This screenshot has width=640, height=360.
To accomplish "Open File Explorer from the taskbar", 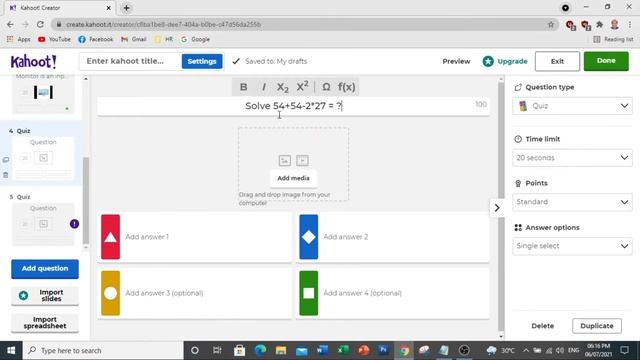I will point(281,350).
